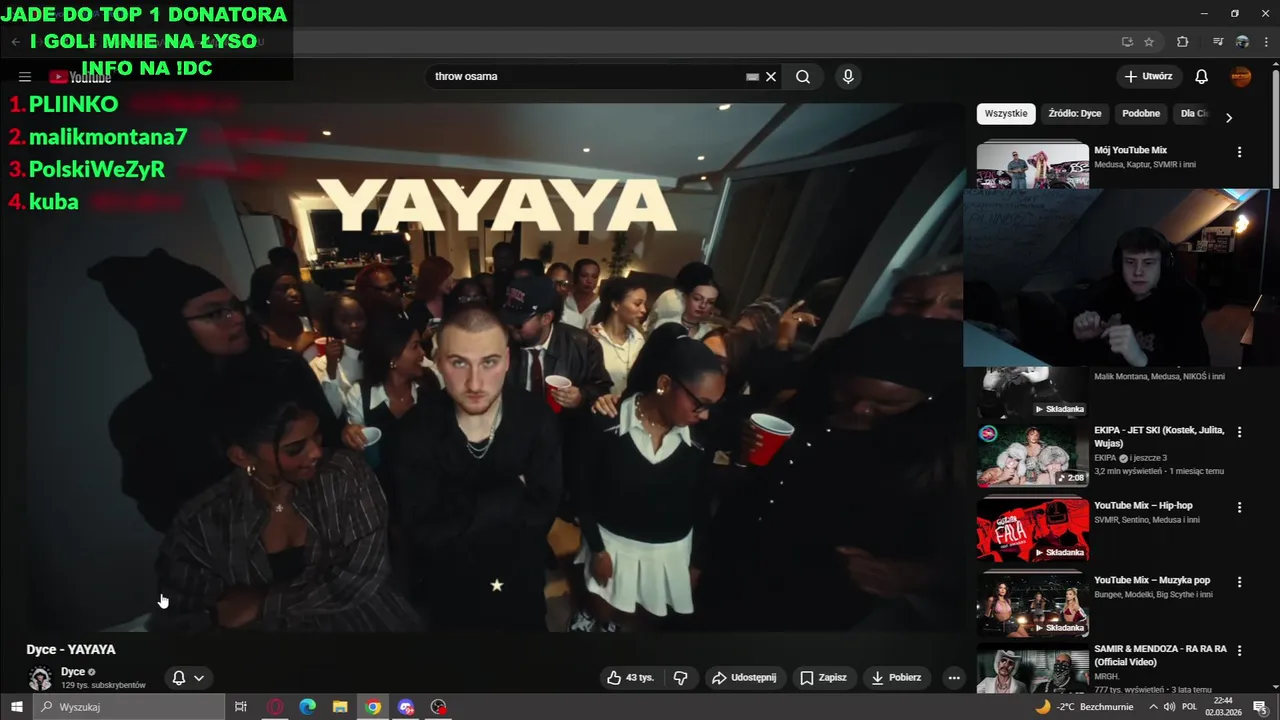Click Utwórz create button
1280x720 pixels.
(1148, 77)
